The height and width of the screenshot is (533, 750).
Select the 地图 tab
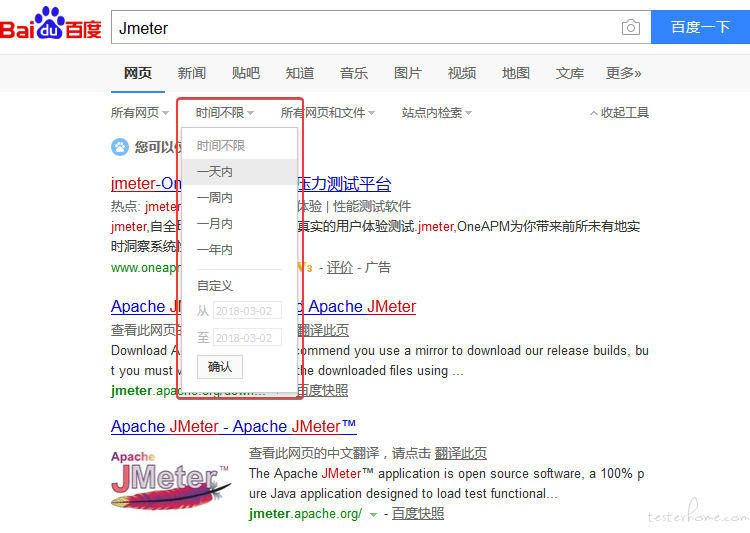pos(516,73)
